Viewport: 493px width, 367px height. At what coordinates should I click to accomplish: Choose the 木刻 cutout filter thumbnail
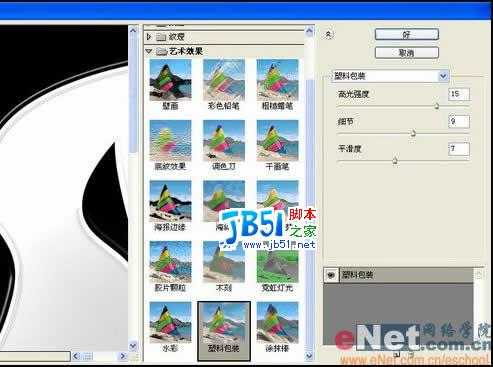(224, 262)
